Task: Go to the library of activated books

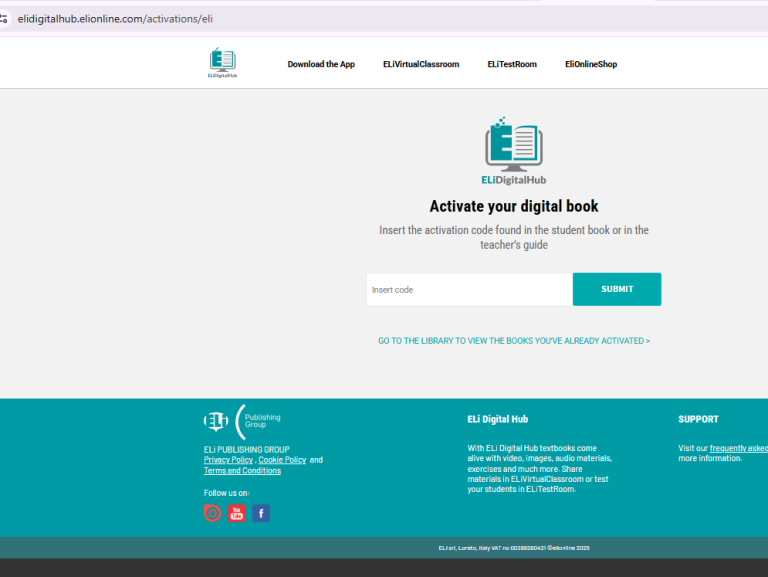Action: tap(513, 341)
